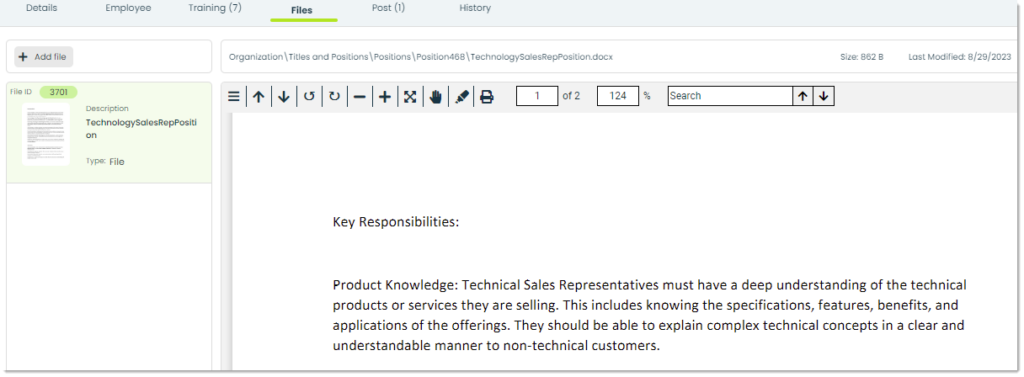1024x377 pixels.
Task: Zoom in with the plus icon
Action: point(385,97)
